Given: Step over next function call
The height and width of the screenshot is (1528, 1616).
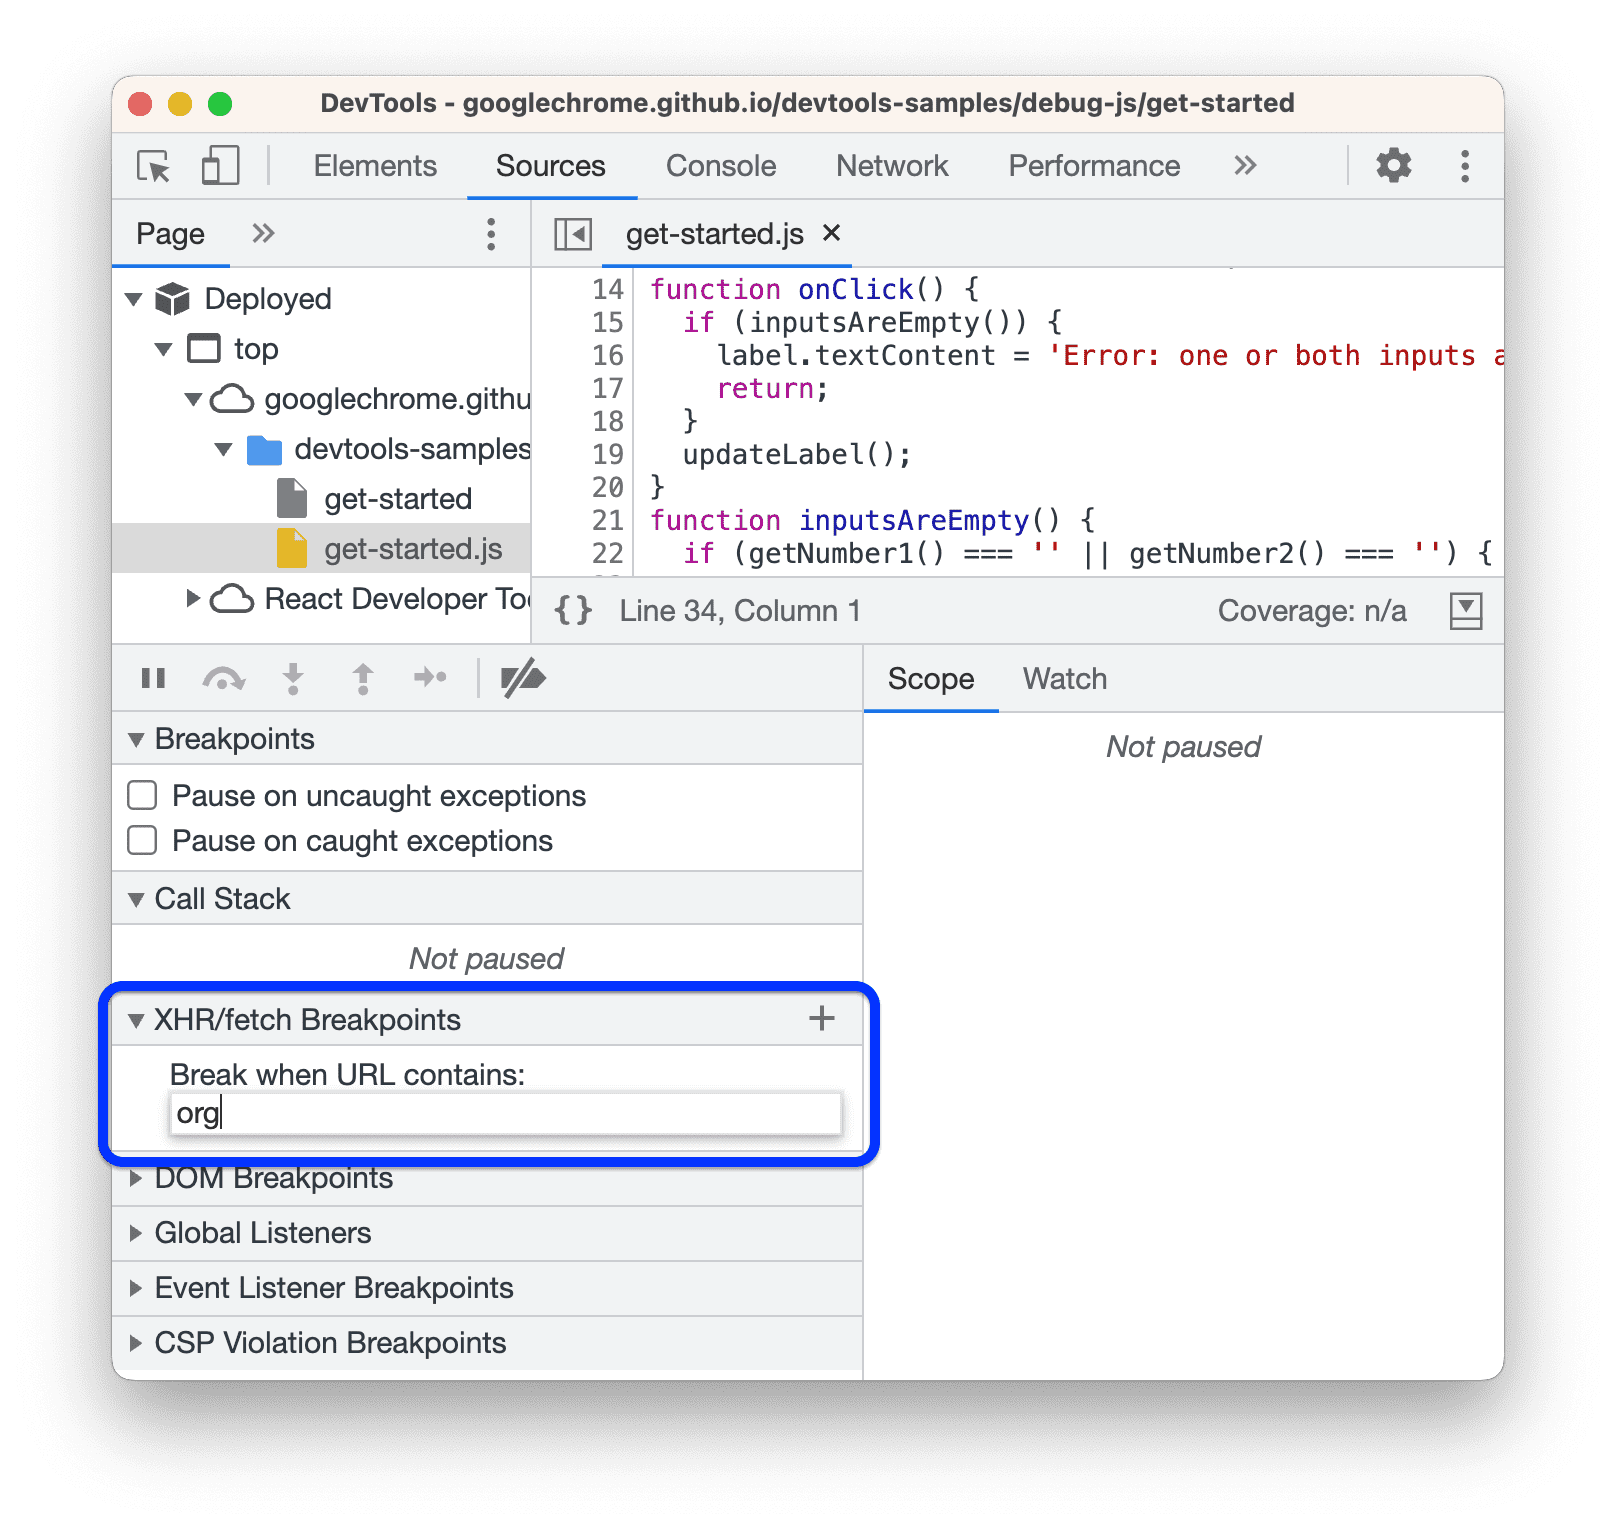Looking at the screenshot, I should [224, 678].
